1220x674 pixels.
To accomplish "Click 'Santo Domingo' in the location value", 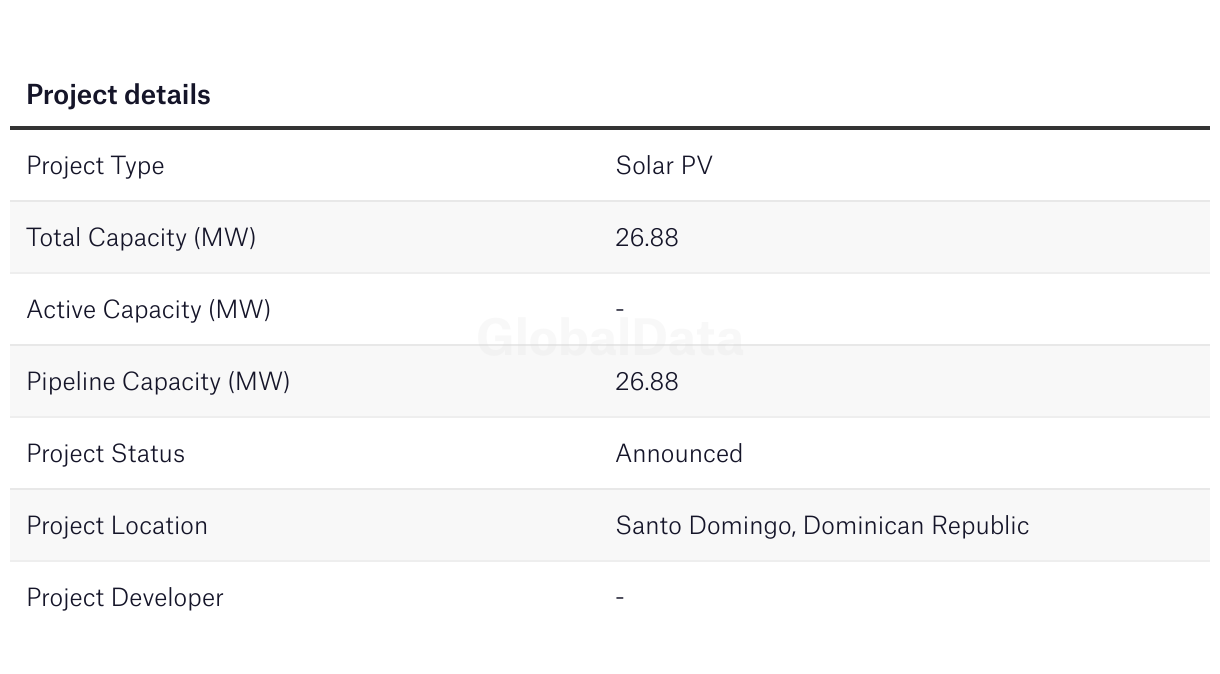I will pos(703,526).
